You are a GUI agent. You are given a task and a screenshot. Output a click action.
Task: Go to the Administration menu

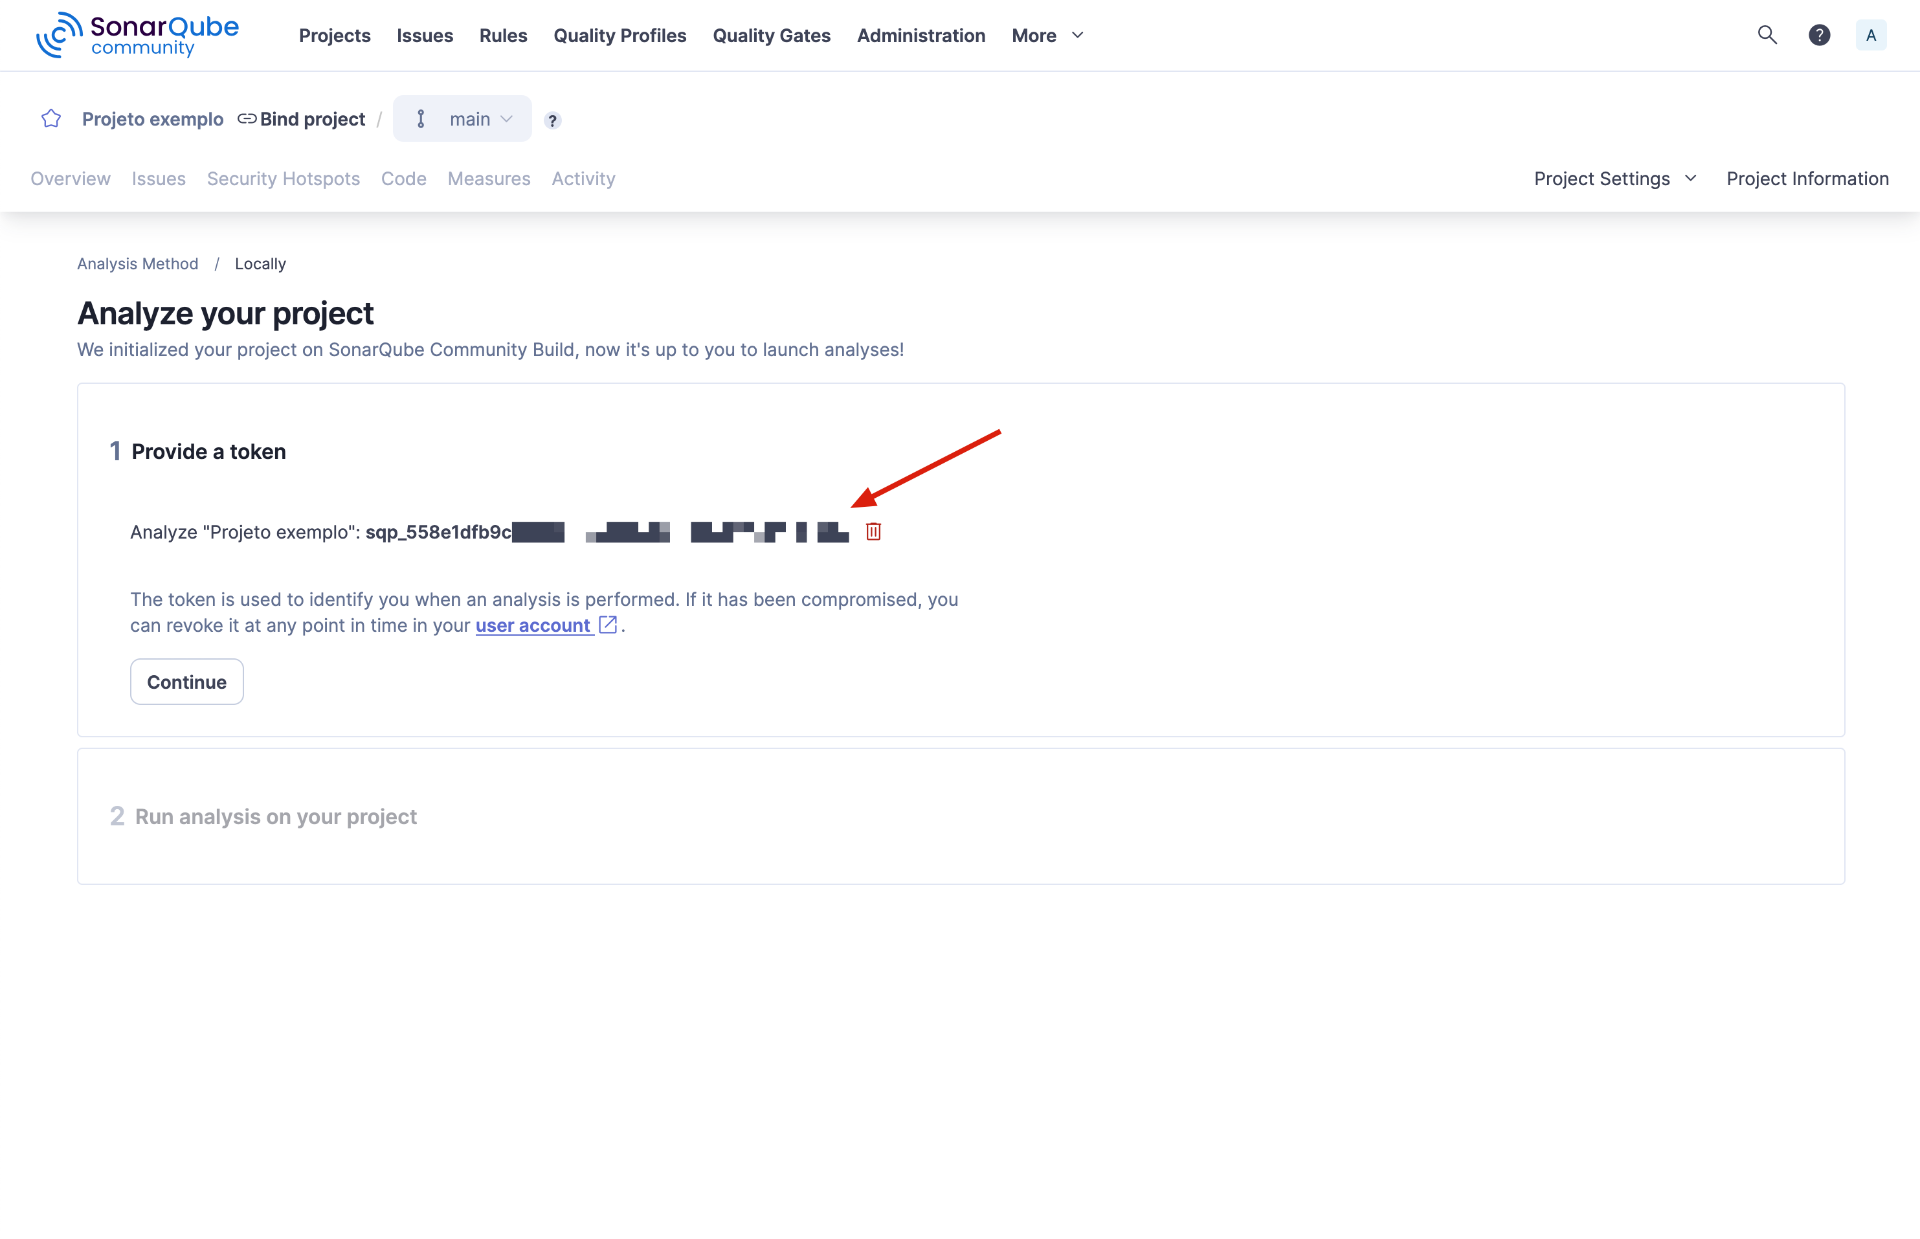[x=921, y=35]
